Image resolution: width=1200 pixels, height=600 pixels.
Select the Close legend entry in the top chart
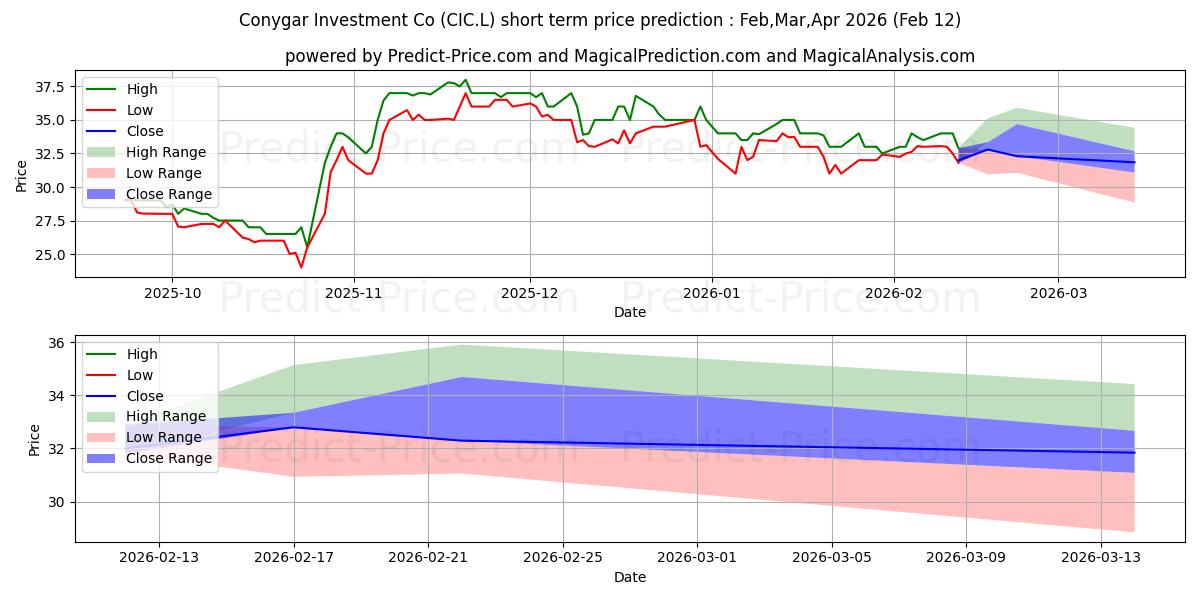(145, 131)
